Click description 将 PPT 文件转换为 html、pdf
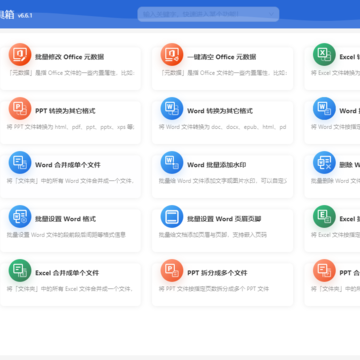The width and height of the screenshot is (360, 360). click(70, 127)
